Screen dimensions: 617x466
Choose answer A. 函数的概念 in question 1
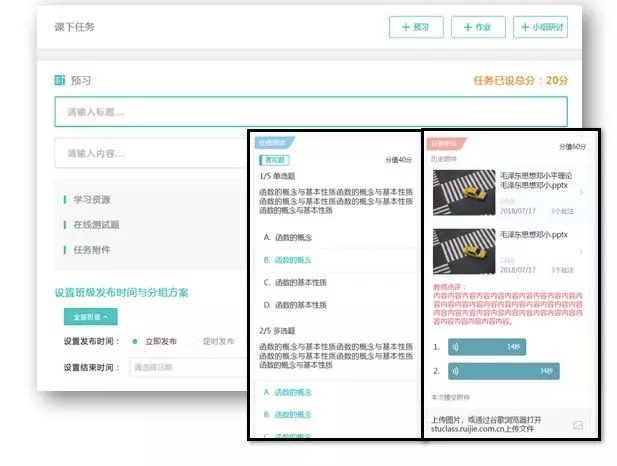click(290, 236)
